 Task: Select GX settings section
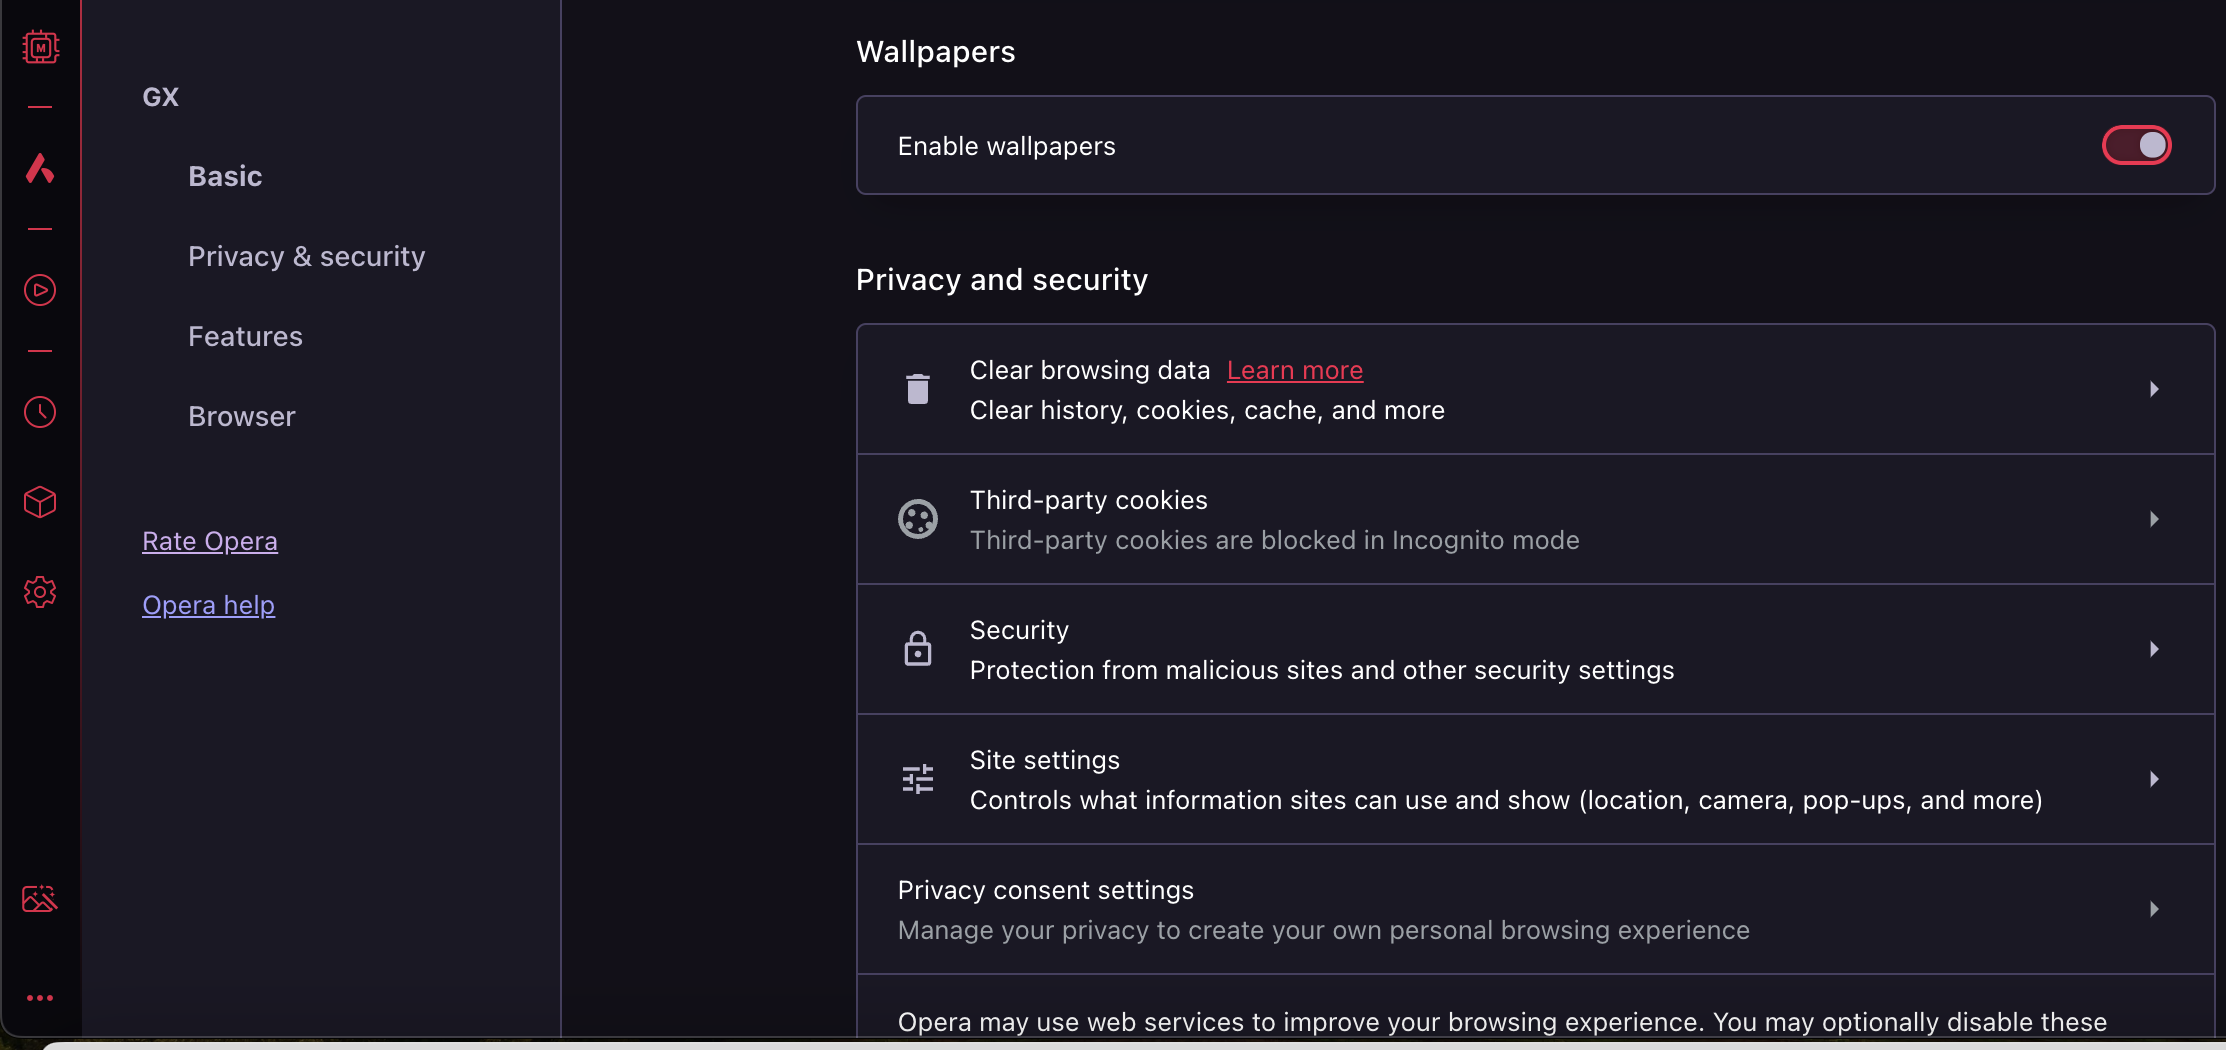click(x=161, y=97)
